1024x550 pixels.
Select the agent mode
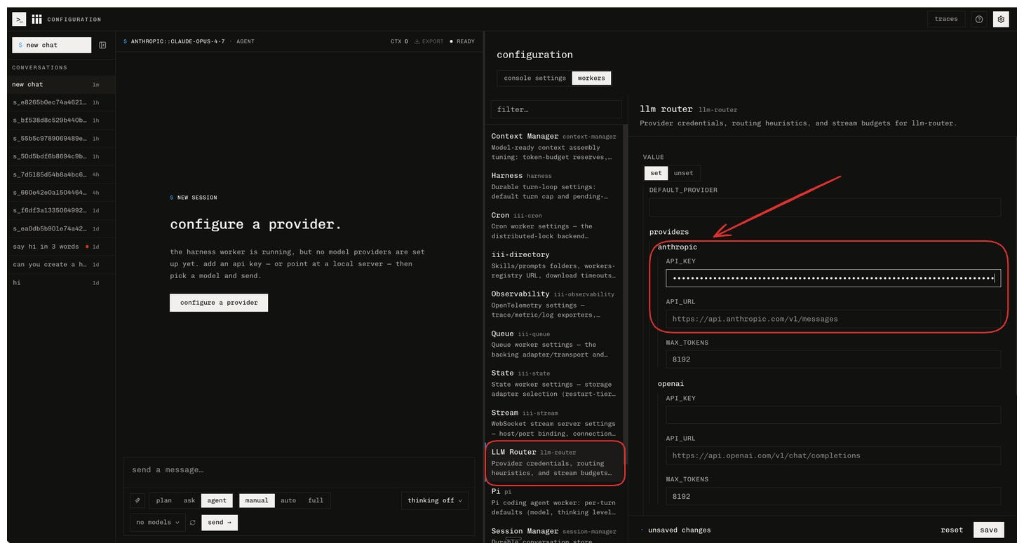coord(217,500)
